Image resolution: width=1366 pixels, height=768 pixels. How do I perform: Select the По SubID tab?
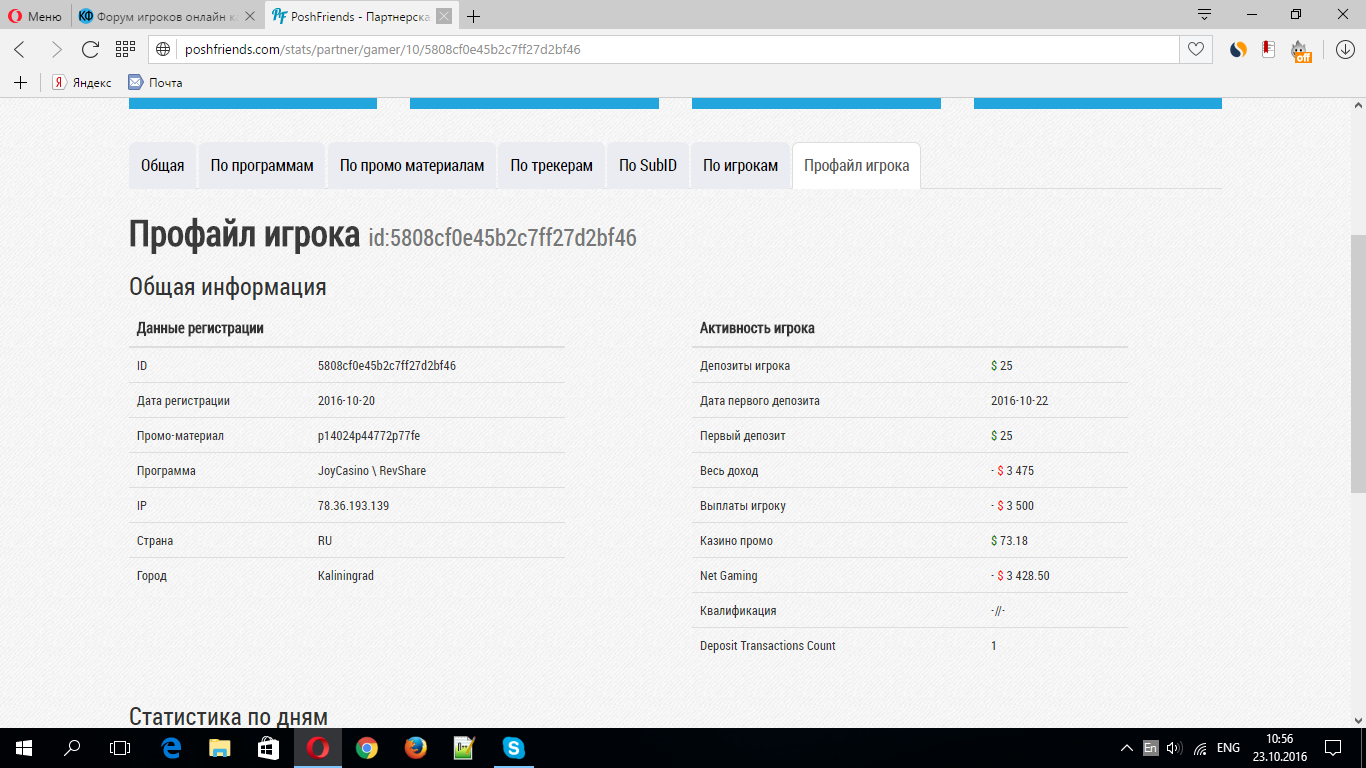[x=648, y=165]
